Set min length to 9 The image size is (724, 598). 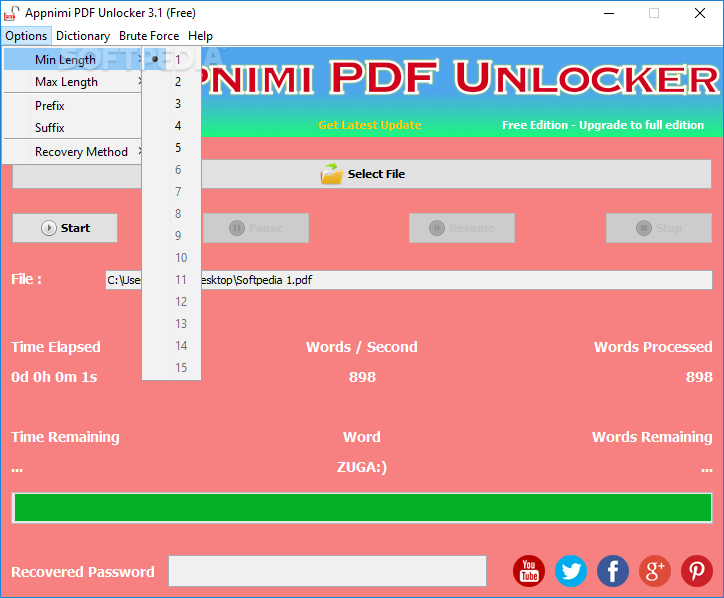[x=172, y=236]
